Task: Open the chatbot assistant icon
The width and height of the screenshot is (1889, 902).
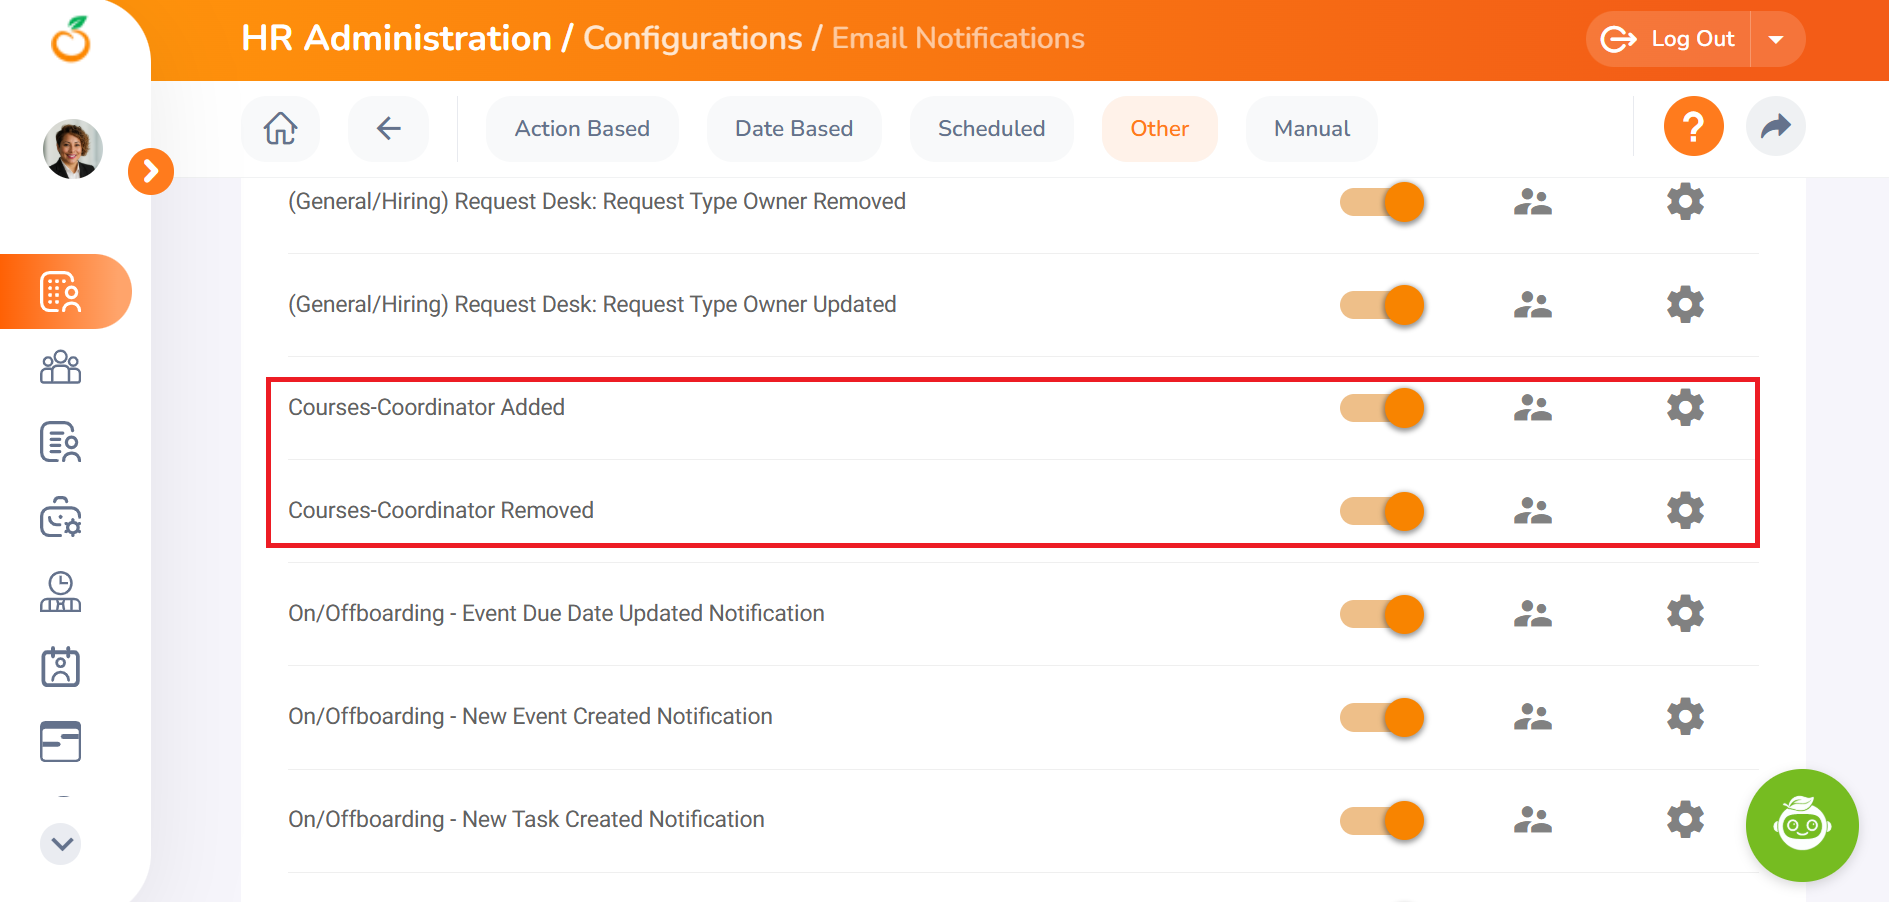Action: click(1801, 825)
